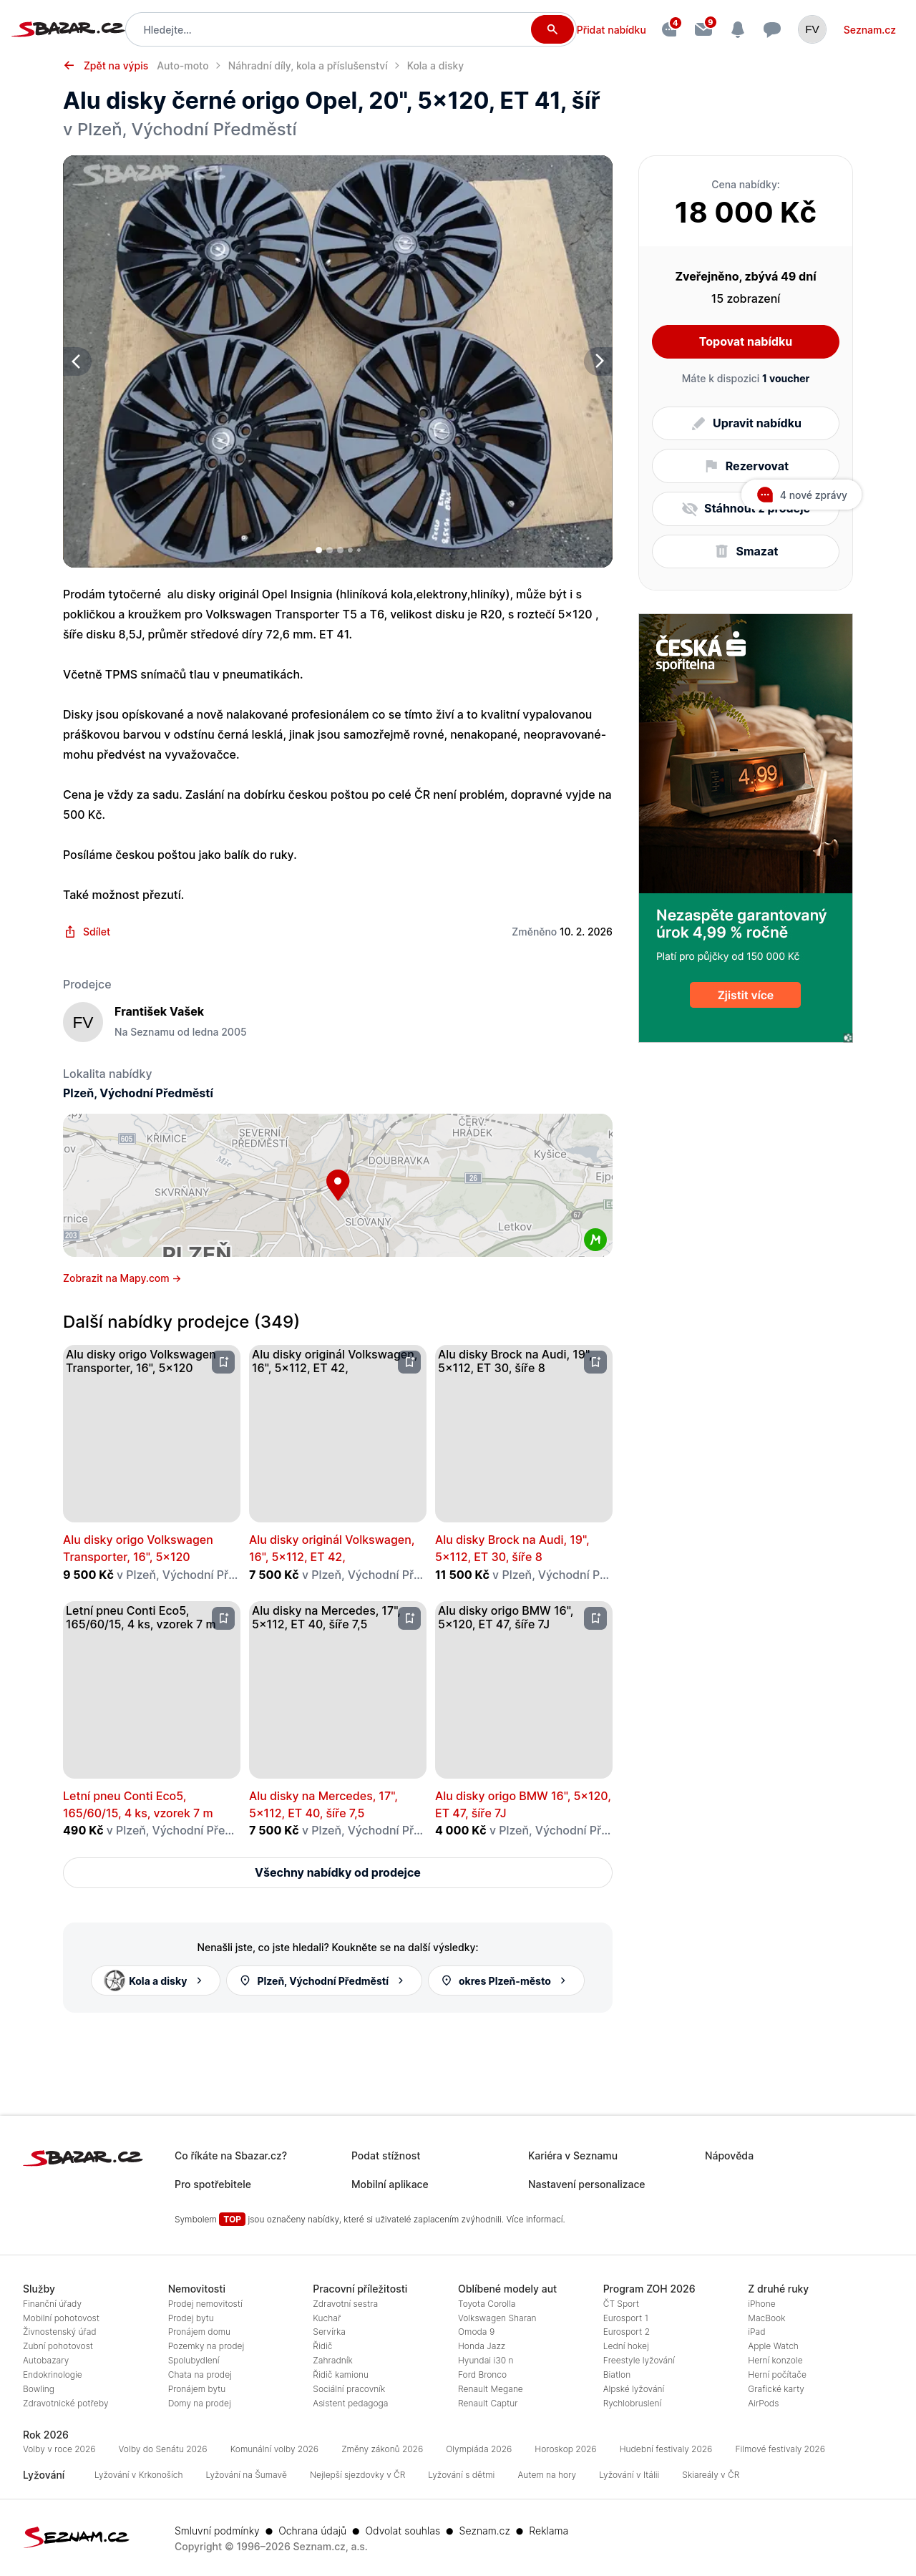
Task: Open the notifications bell icon
Action: [738, 30]
